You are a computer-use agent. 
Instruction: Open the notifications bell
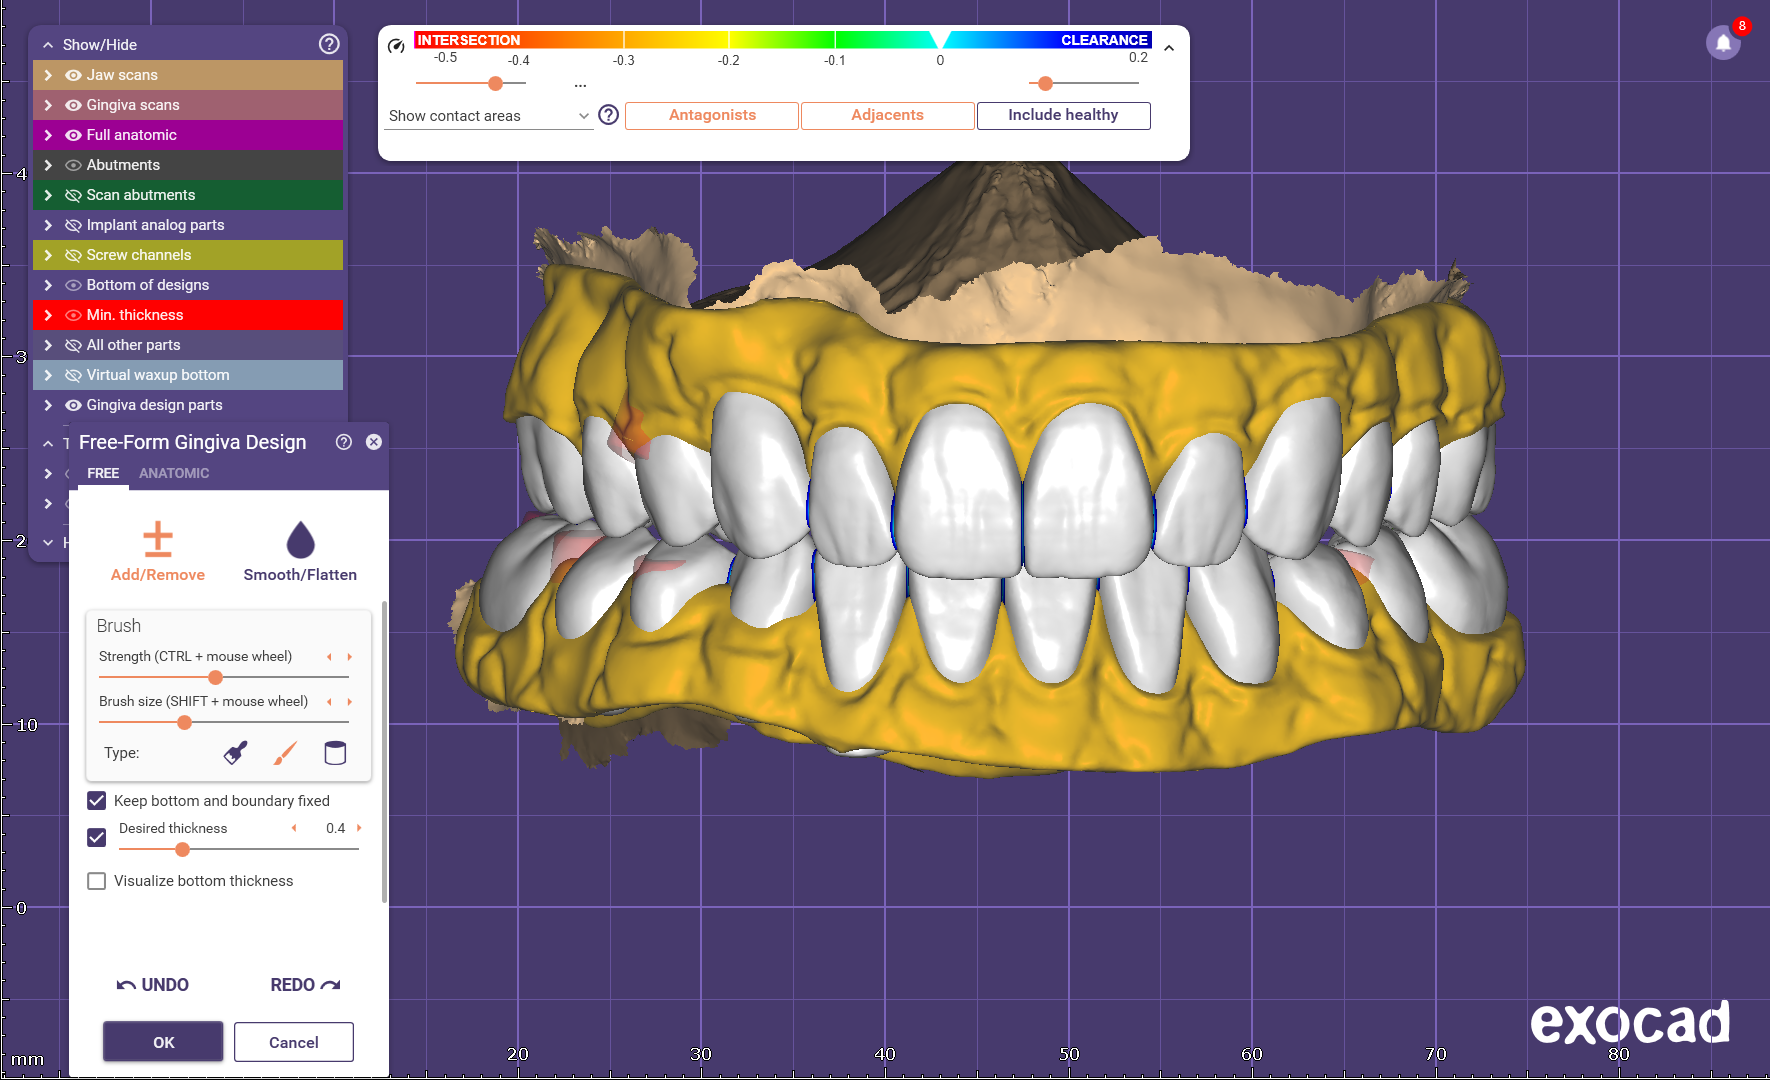tap(1722, 43)
